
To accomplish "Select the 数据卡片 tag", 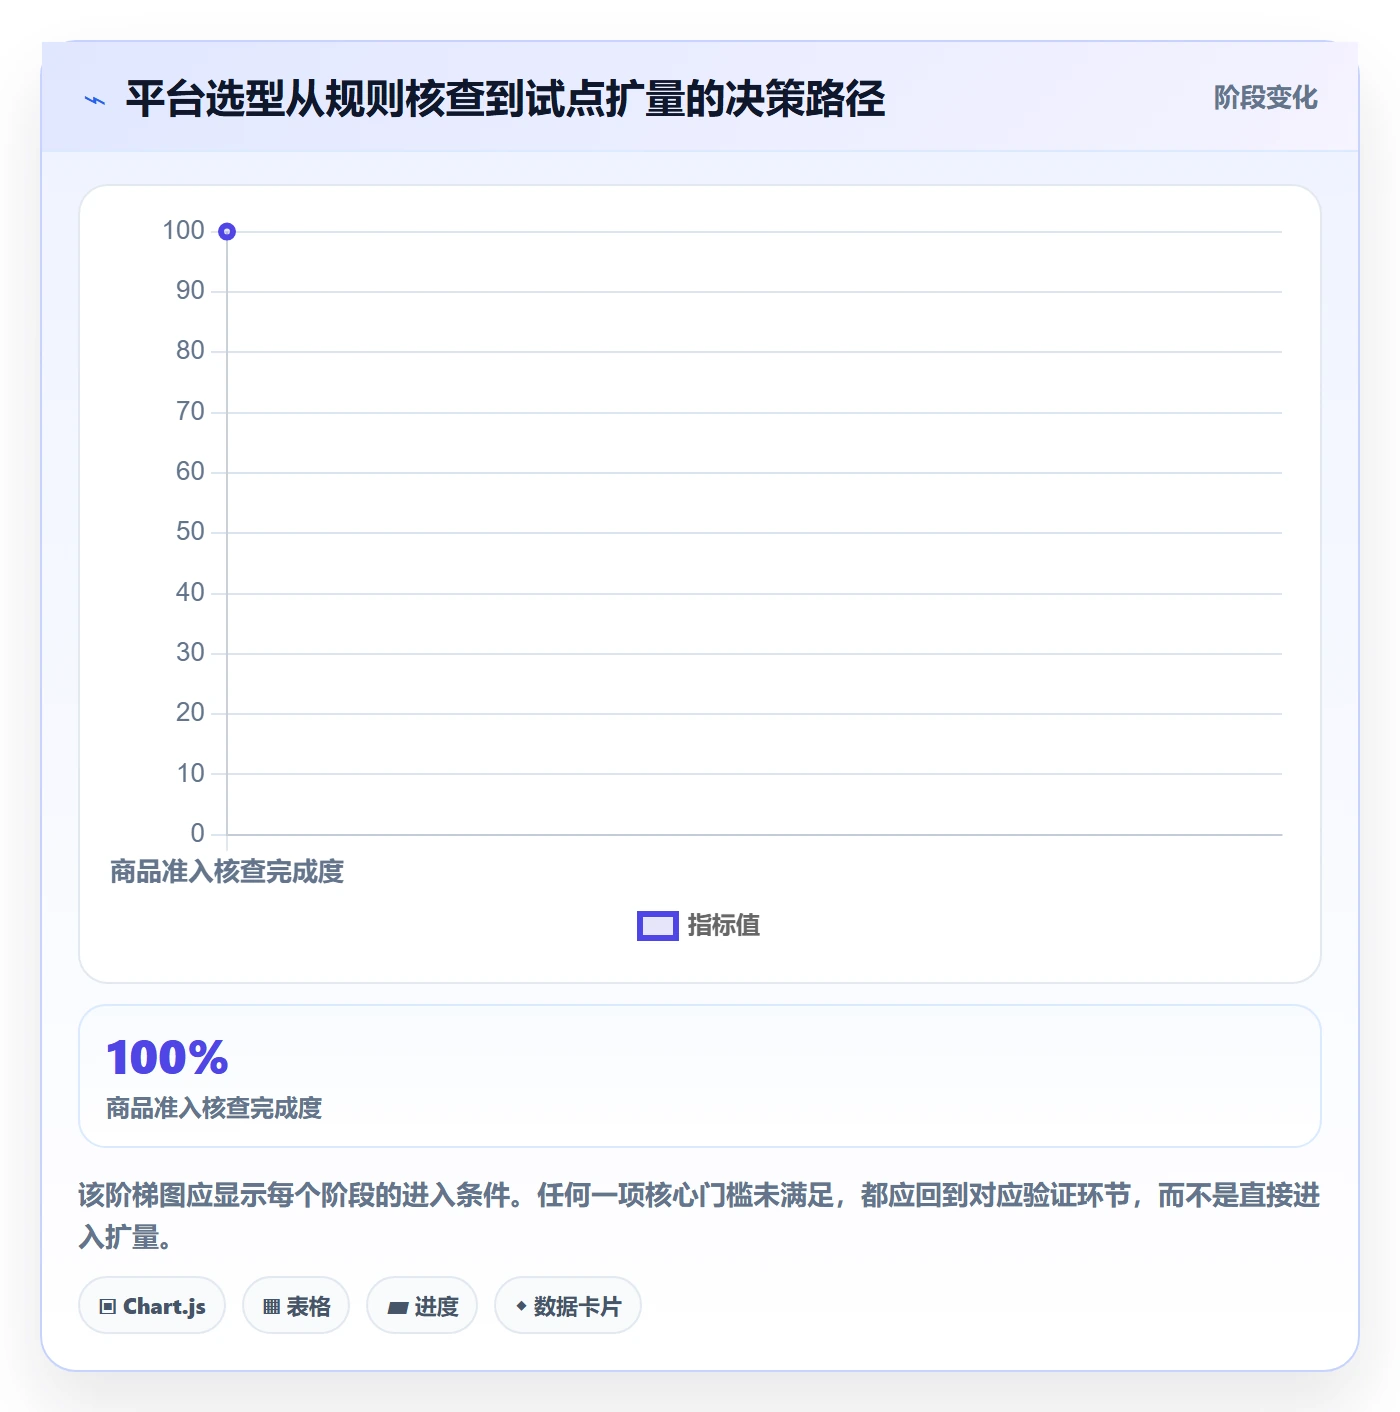I will 568,1306.
